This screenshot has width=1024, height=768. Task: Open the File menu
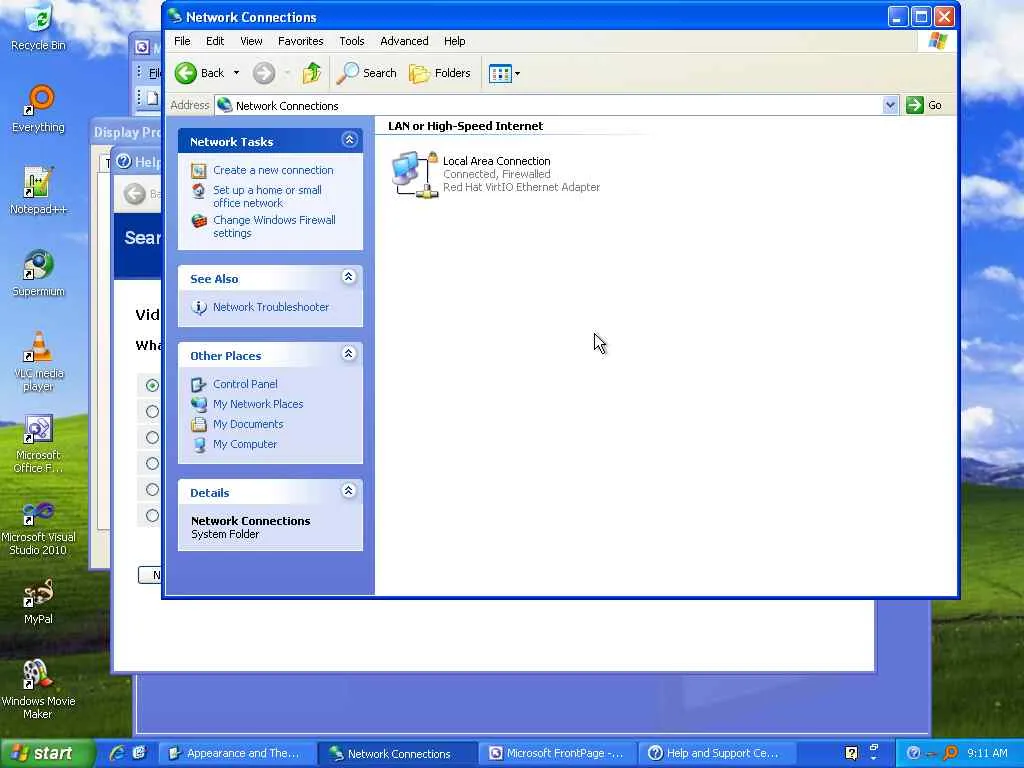(182, 41)
